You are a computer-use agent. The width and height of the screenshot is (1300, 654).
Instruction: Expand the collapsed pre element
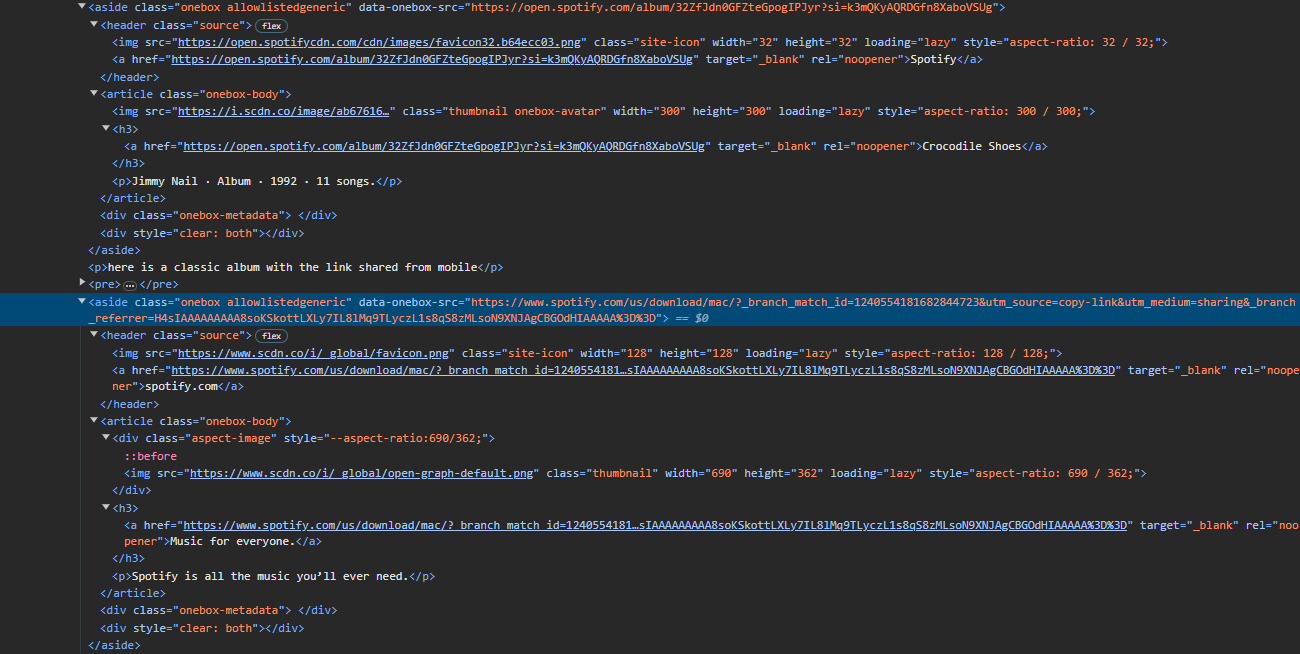tap(82, 284)
